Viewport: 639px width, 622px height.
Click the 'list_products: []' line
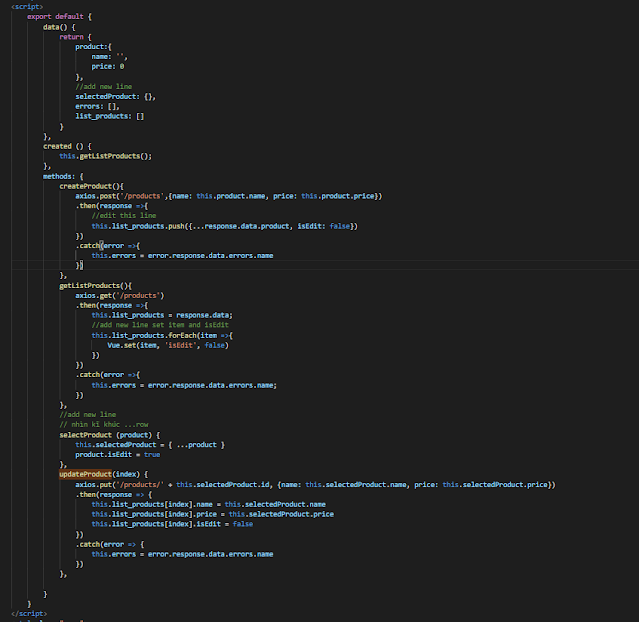[110, 116]
